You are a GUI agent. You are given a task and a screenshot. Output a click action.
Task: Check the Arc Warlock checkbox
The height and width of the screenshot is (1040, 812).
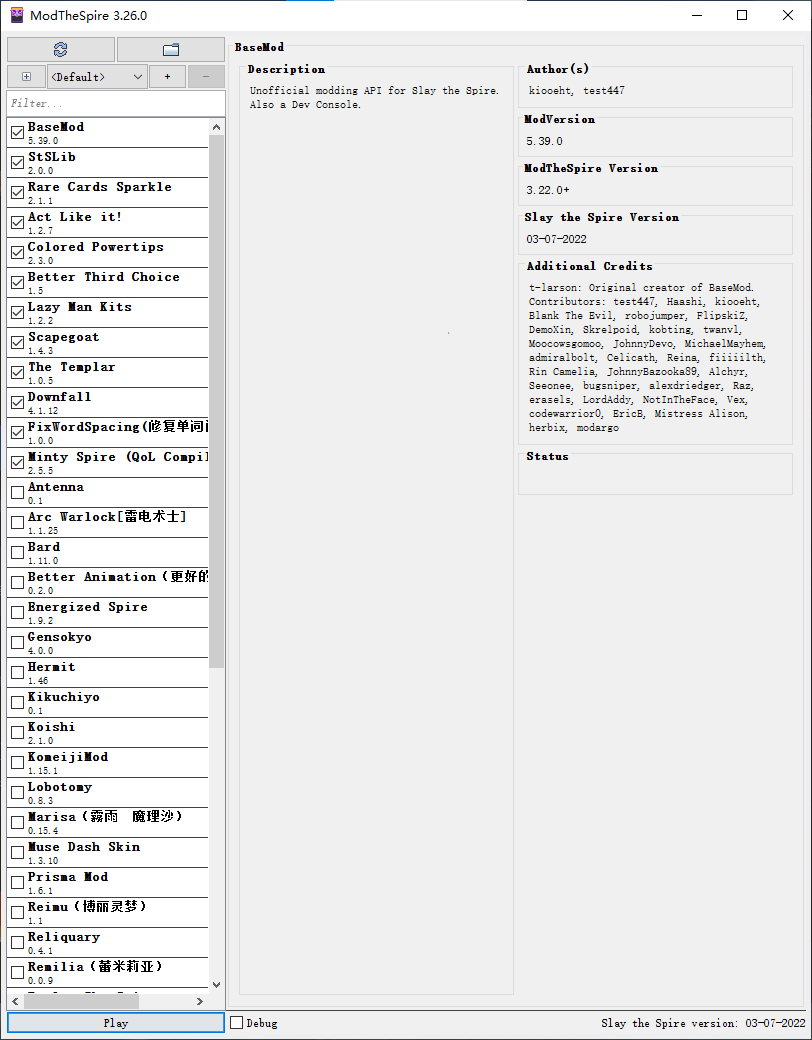pos(18,523)
